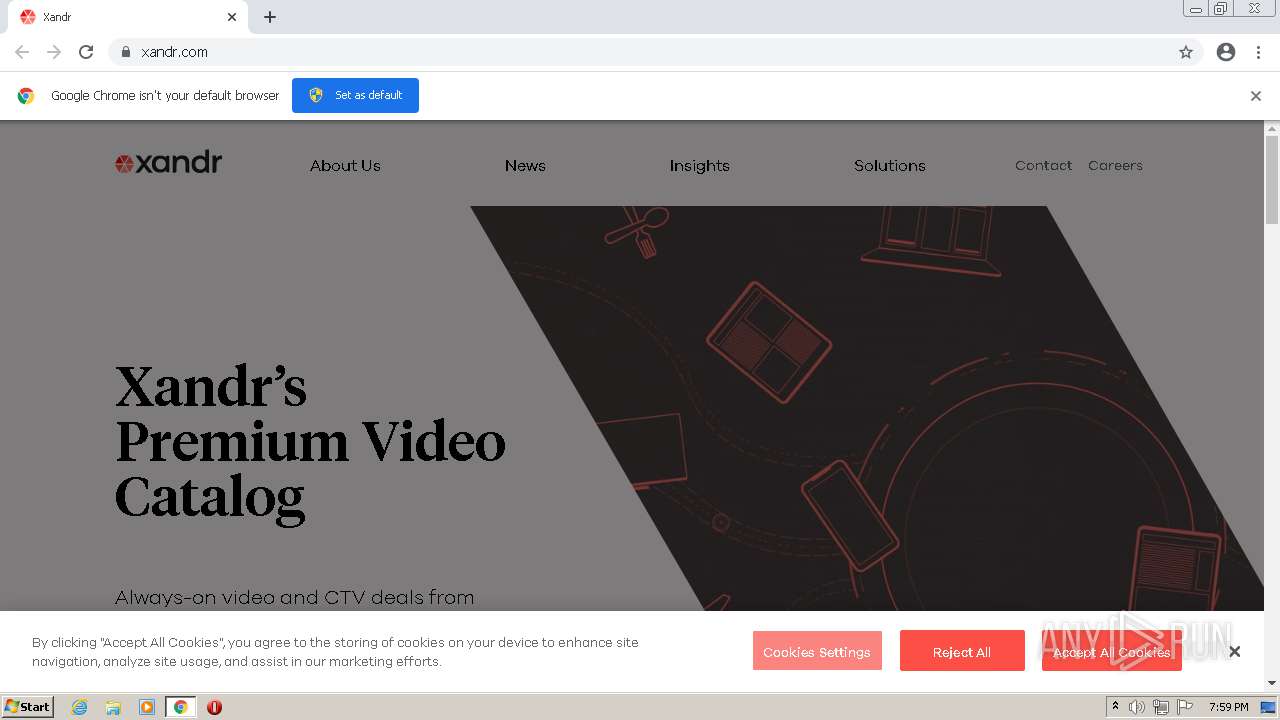Go to the Contact page
Screen dimensions: 1280x720
tap(1043, 166)
